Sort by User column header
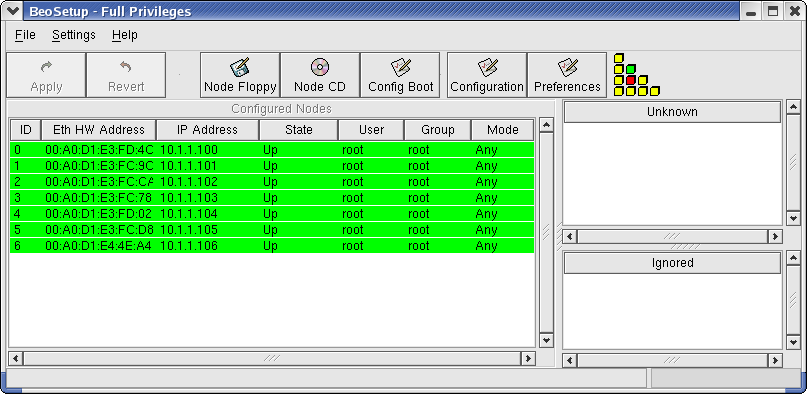Image resolution: width=807 pixels, height=394 pixels. [x=372, y=130]
